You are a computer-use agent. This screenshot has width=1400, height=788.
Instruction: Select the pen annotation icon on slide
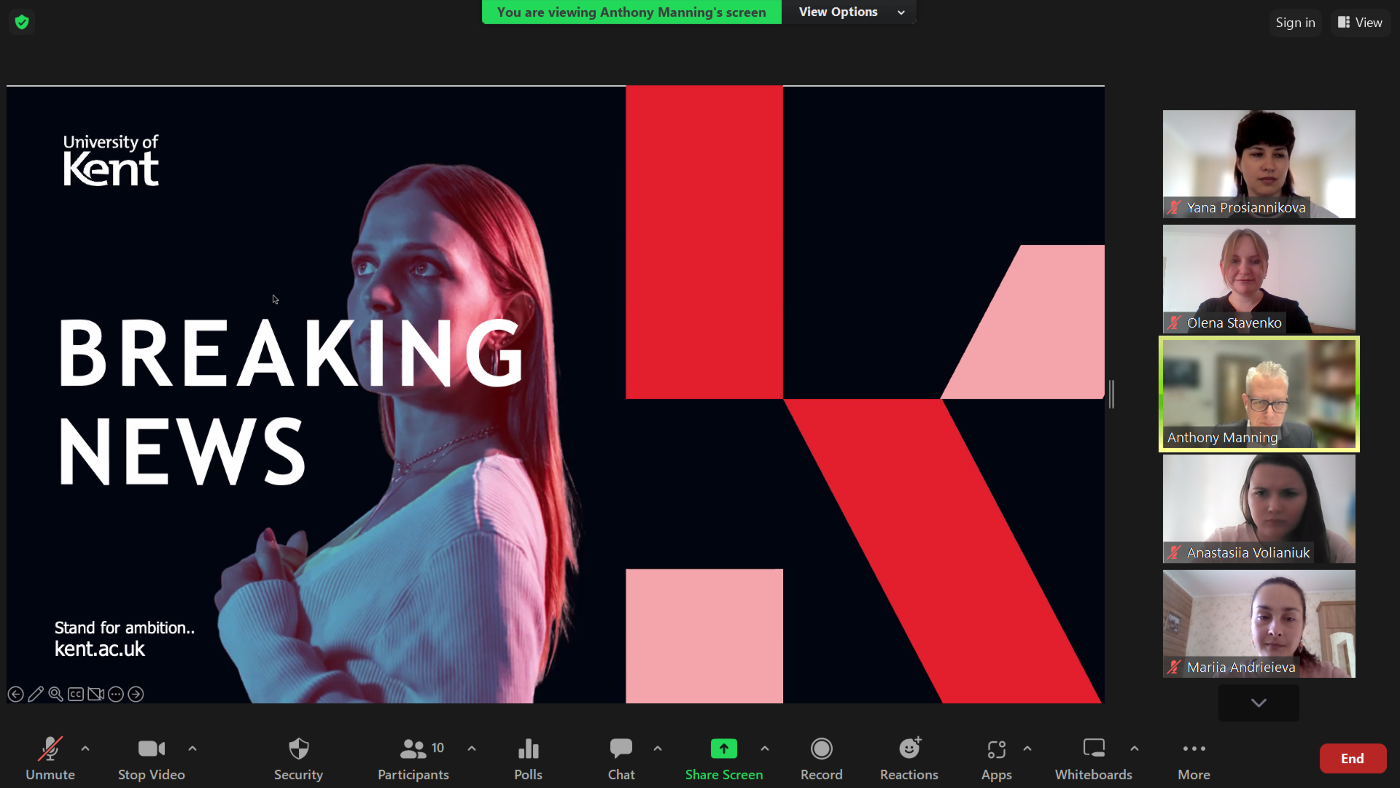36,694
